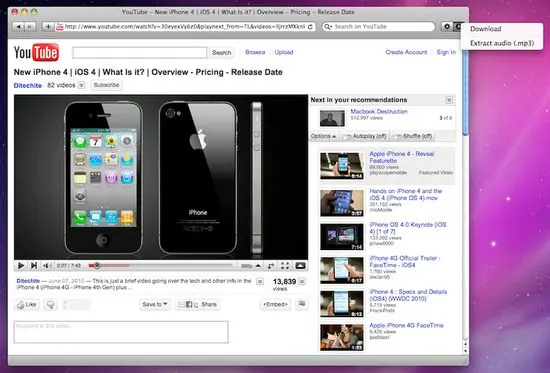The height and width of the screenshot is (373, 550).
Task: Play the iPhone 4 video
Action: click(x=21, y=266)
